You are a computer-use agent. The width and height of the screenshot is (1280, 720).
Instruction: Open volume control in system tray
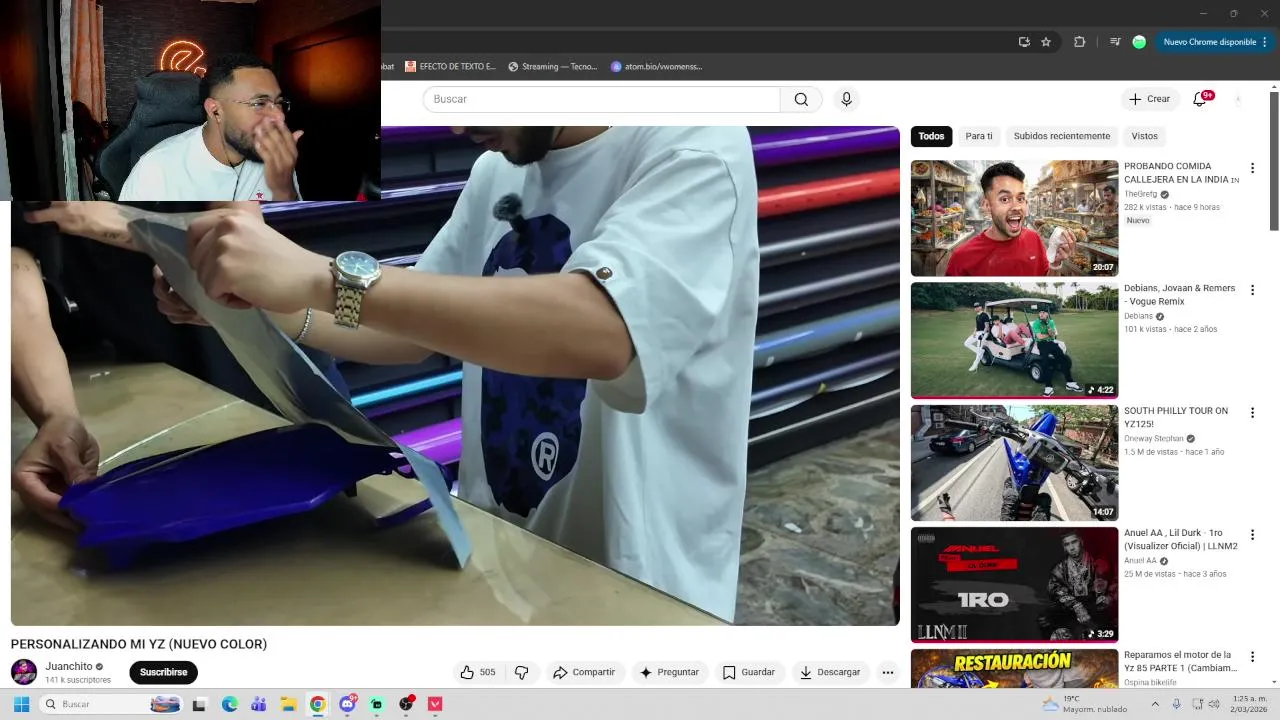point(1214,704)
